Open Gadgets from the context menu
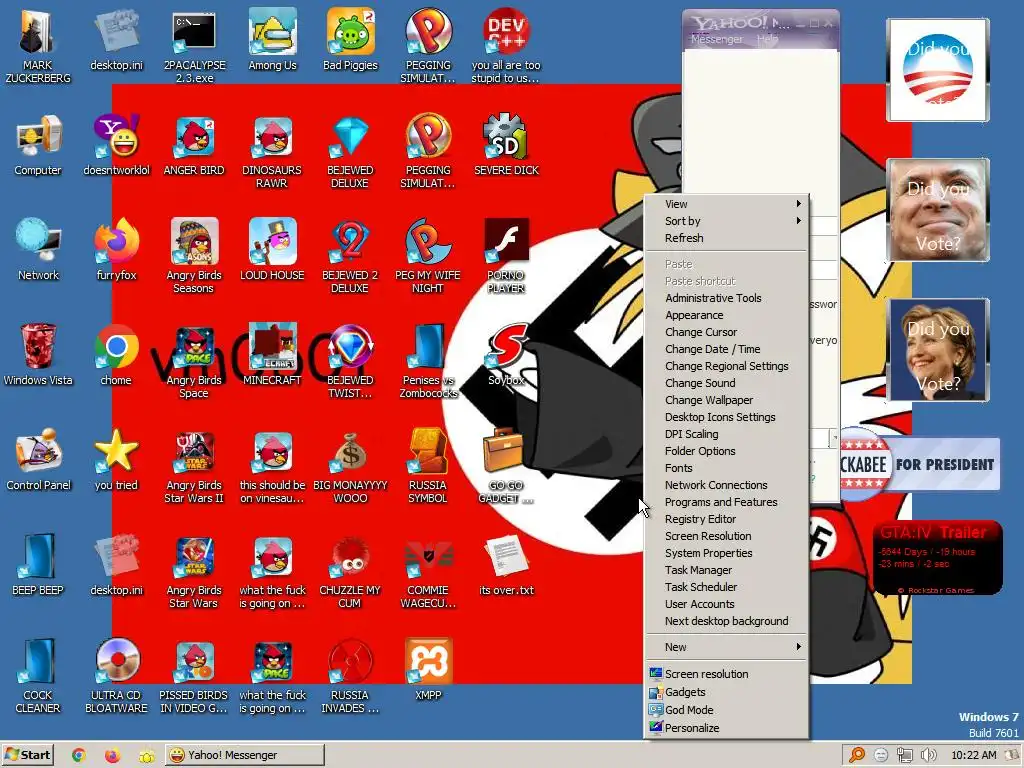 pyautogui.click(x=726, y=692)
